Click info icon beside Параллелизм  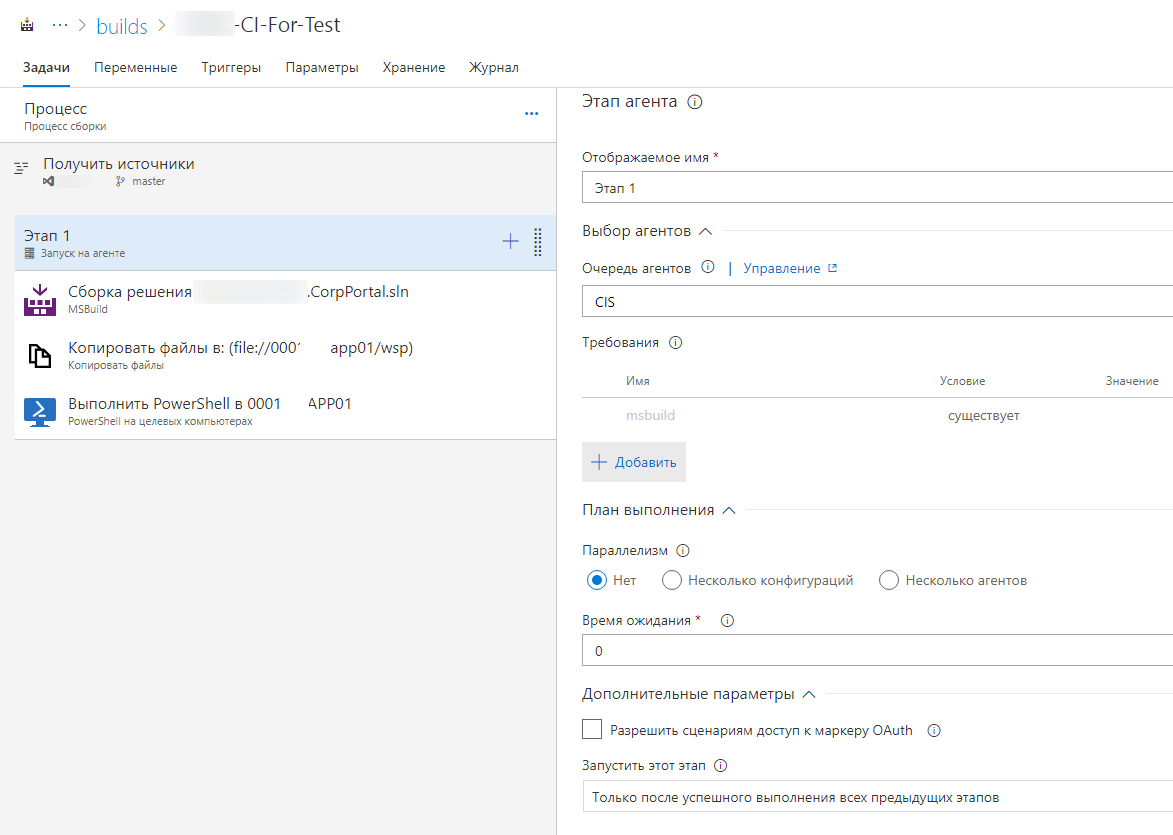[683, 551]
